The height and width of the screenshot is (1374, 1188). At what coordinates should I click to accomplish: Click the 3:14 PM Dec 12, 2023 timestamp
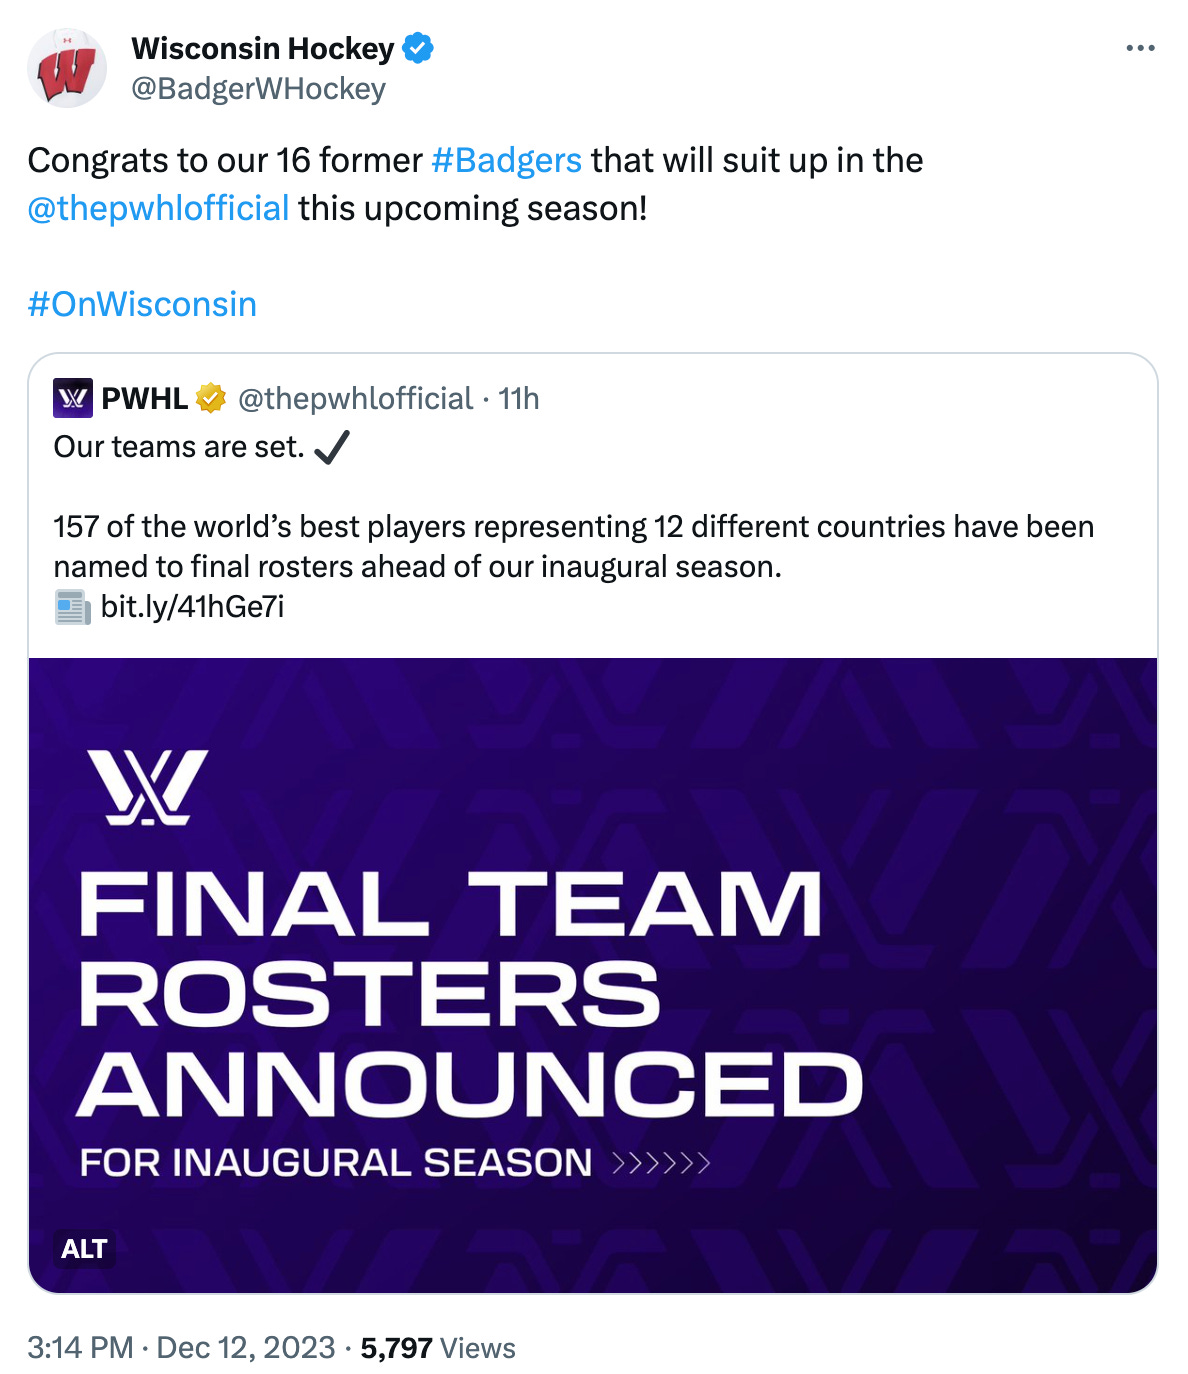coord(181,1348)
